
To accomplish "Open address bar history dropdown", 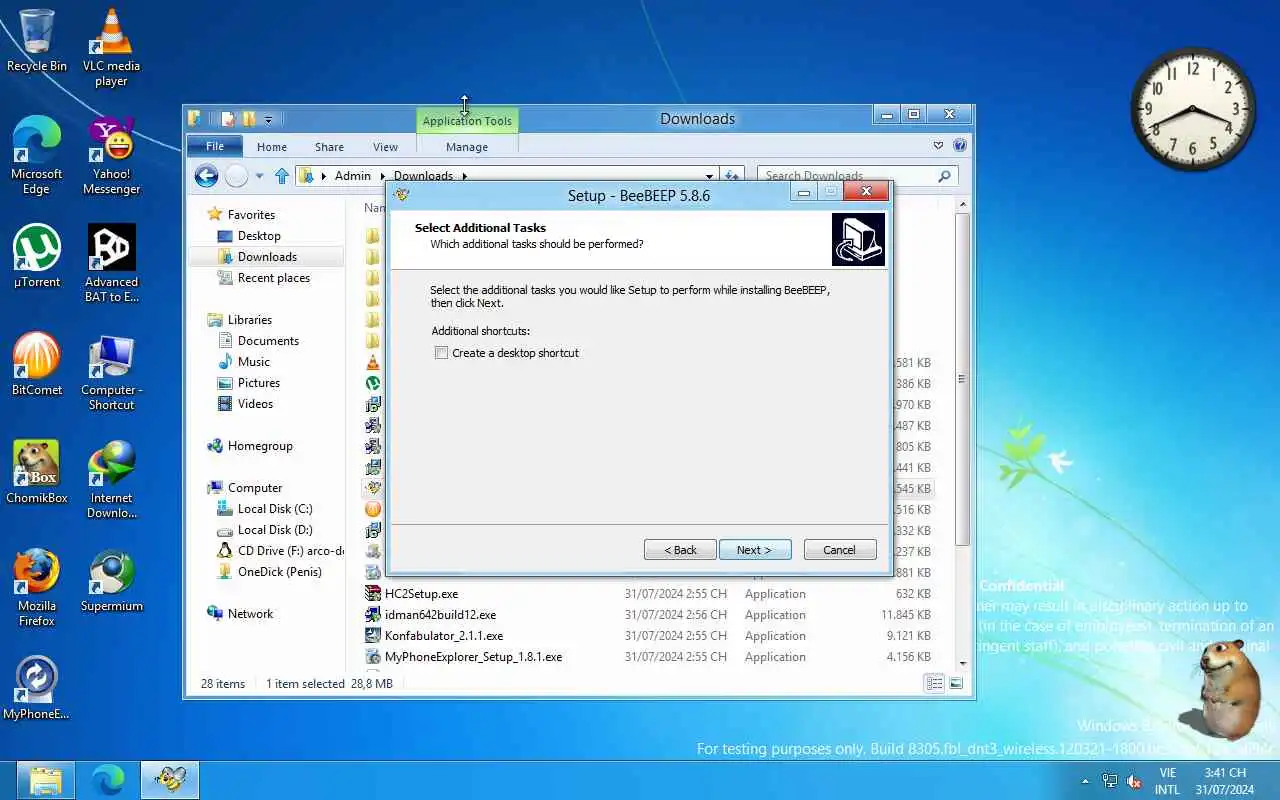I will tap(710, 176).
